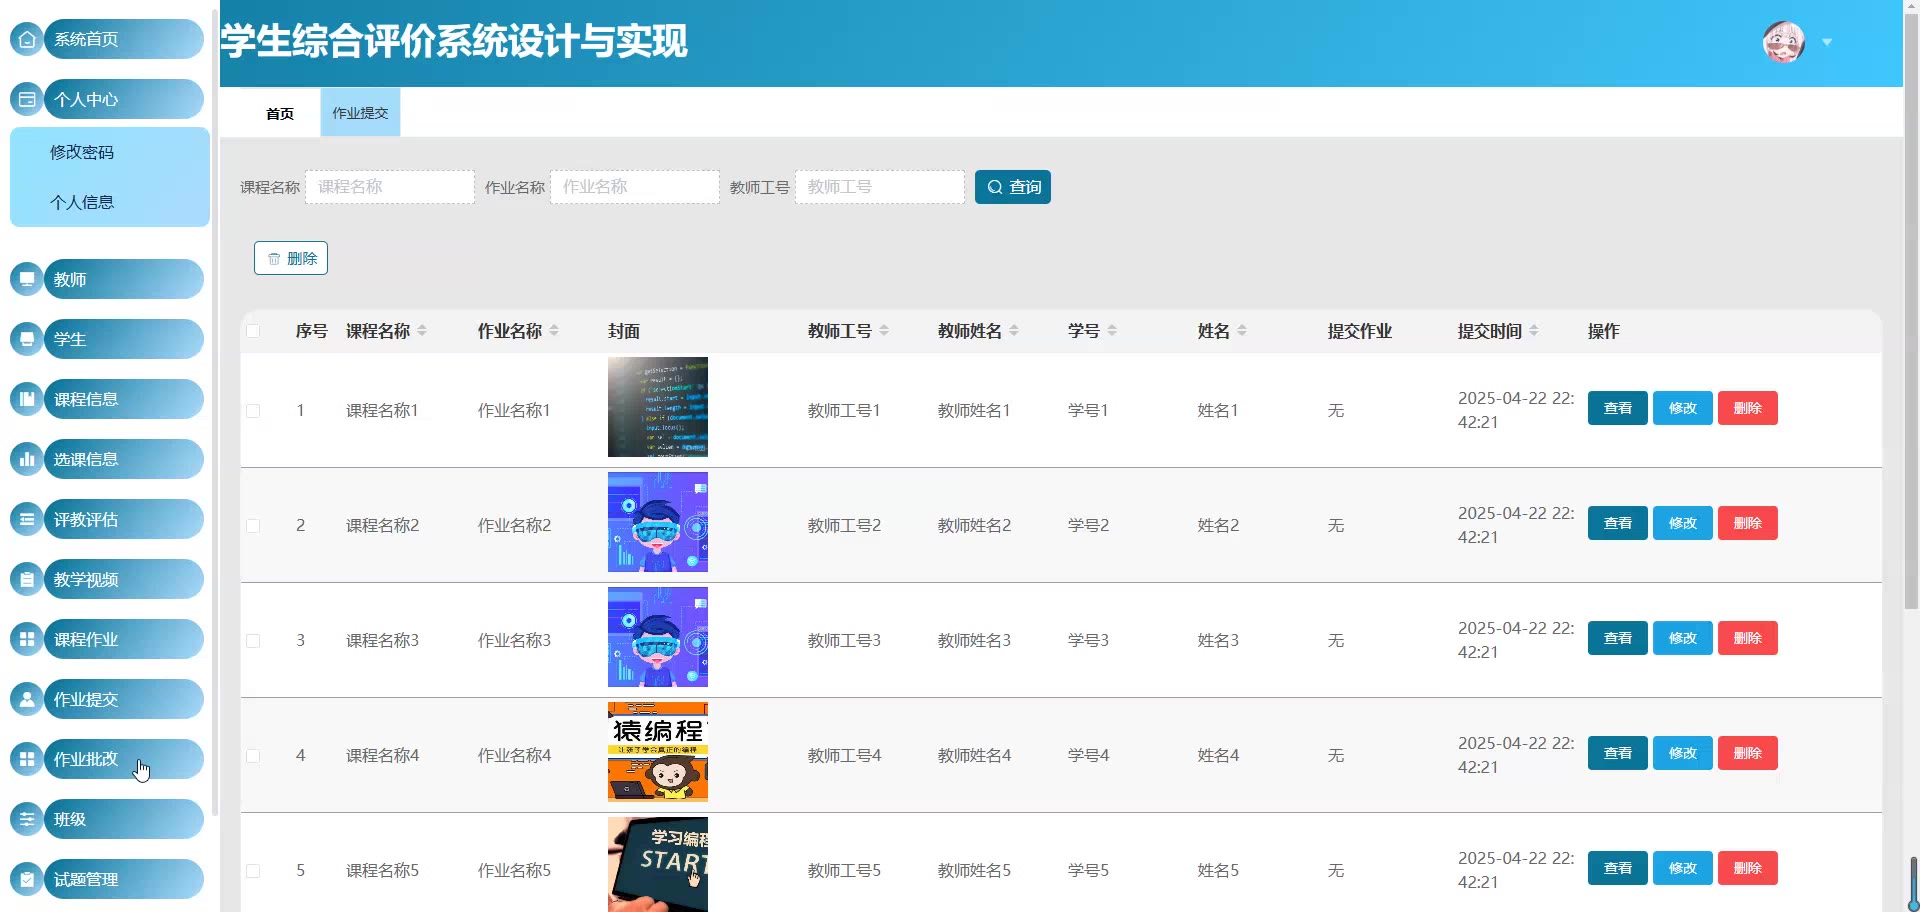
Task: Click the clipboard icon beside 教学视频
Action: pyautogui.click(x=27, y=579)
